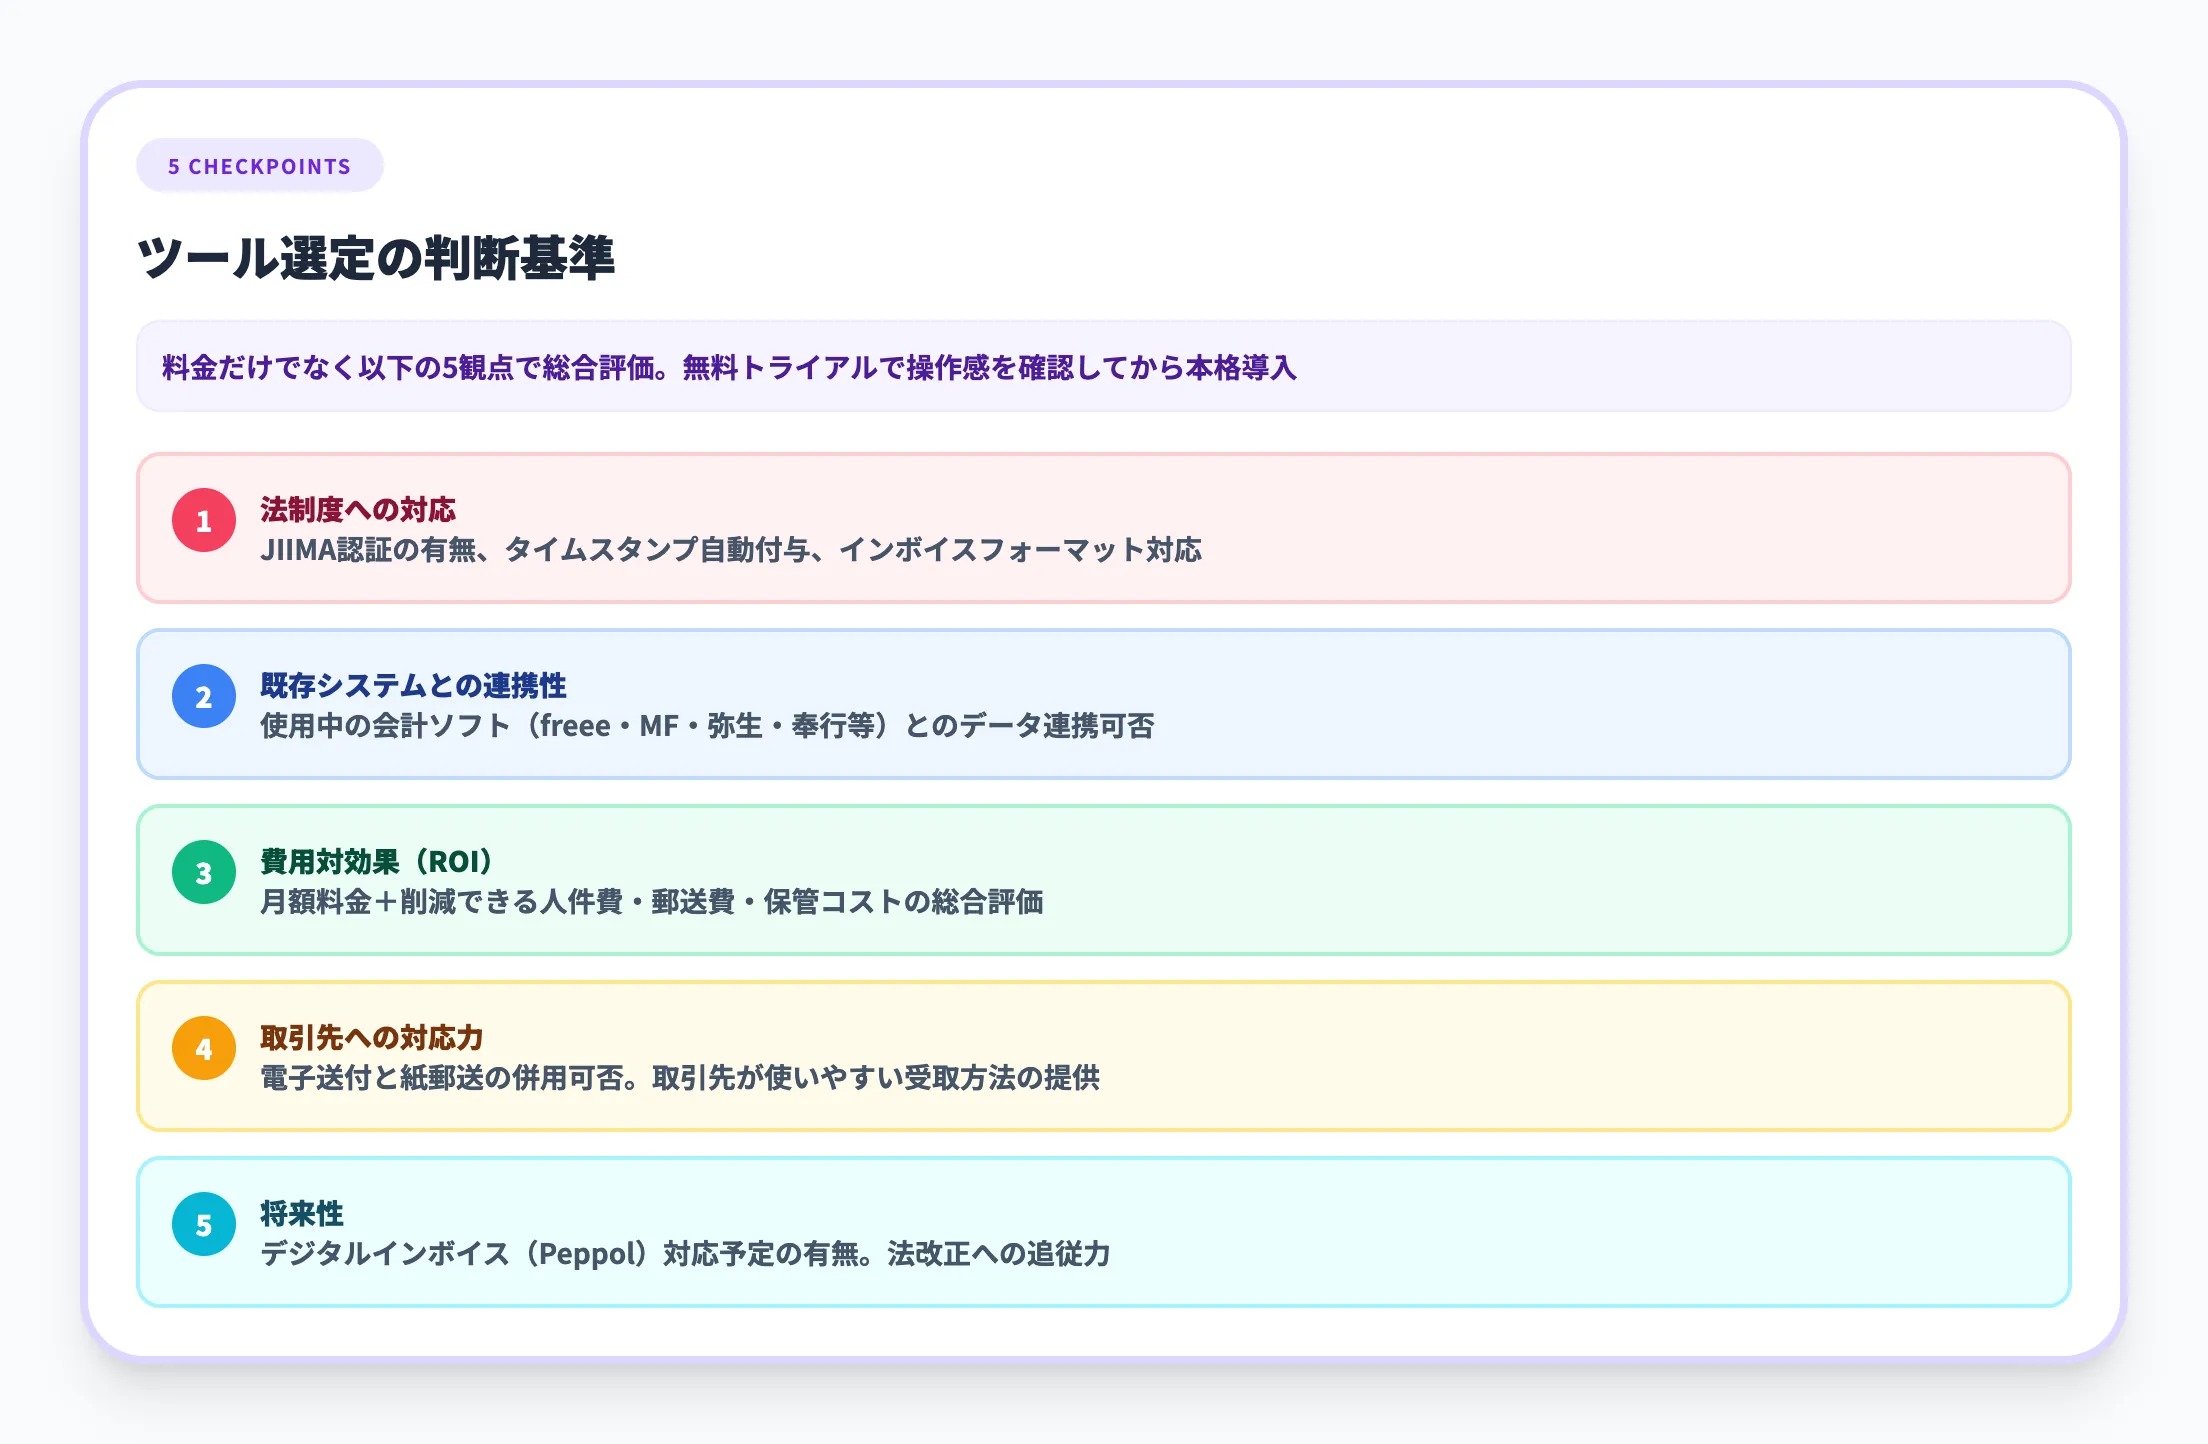Click the JIIMA認証 description text
2208x1444 pixels.
pyautogui.click(x=732, y=550)
